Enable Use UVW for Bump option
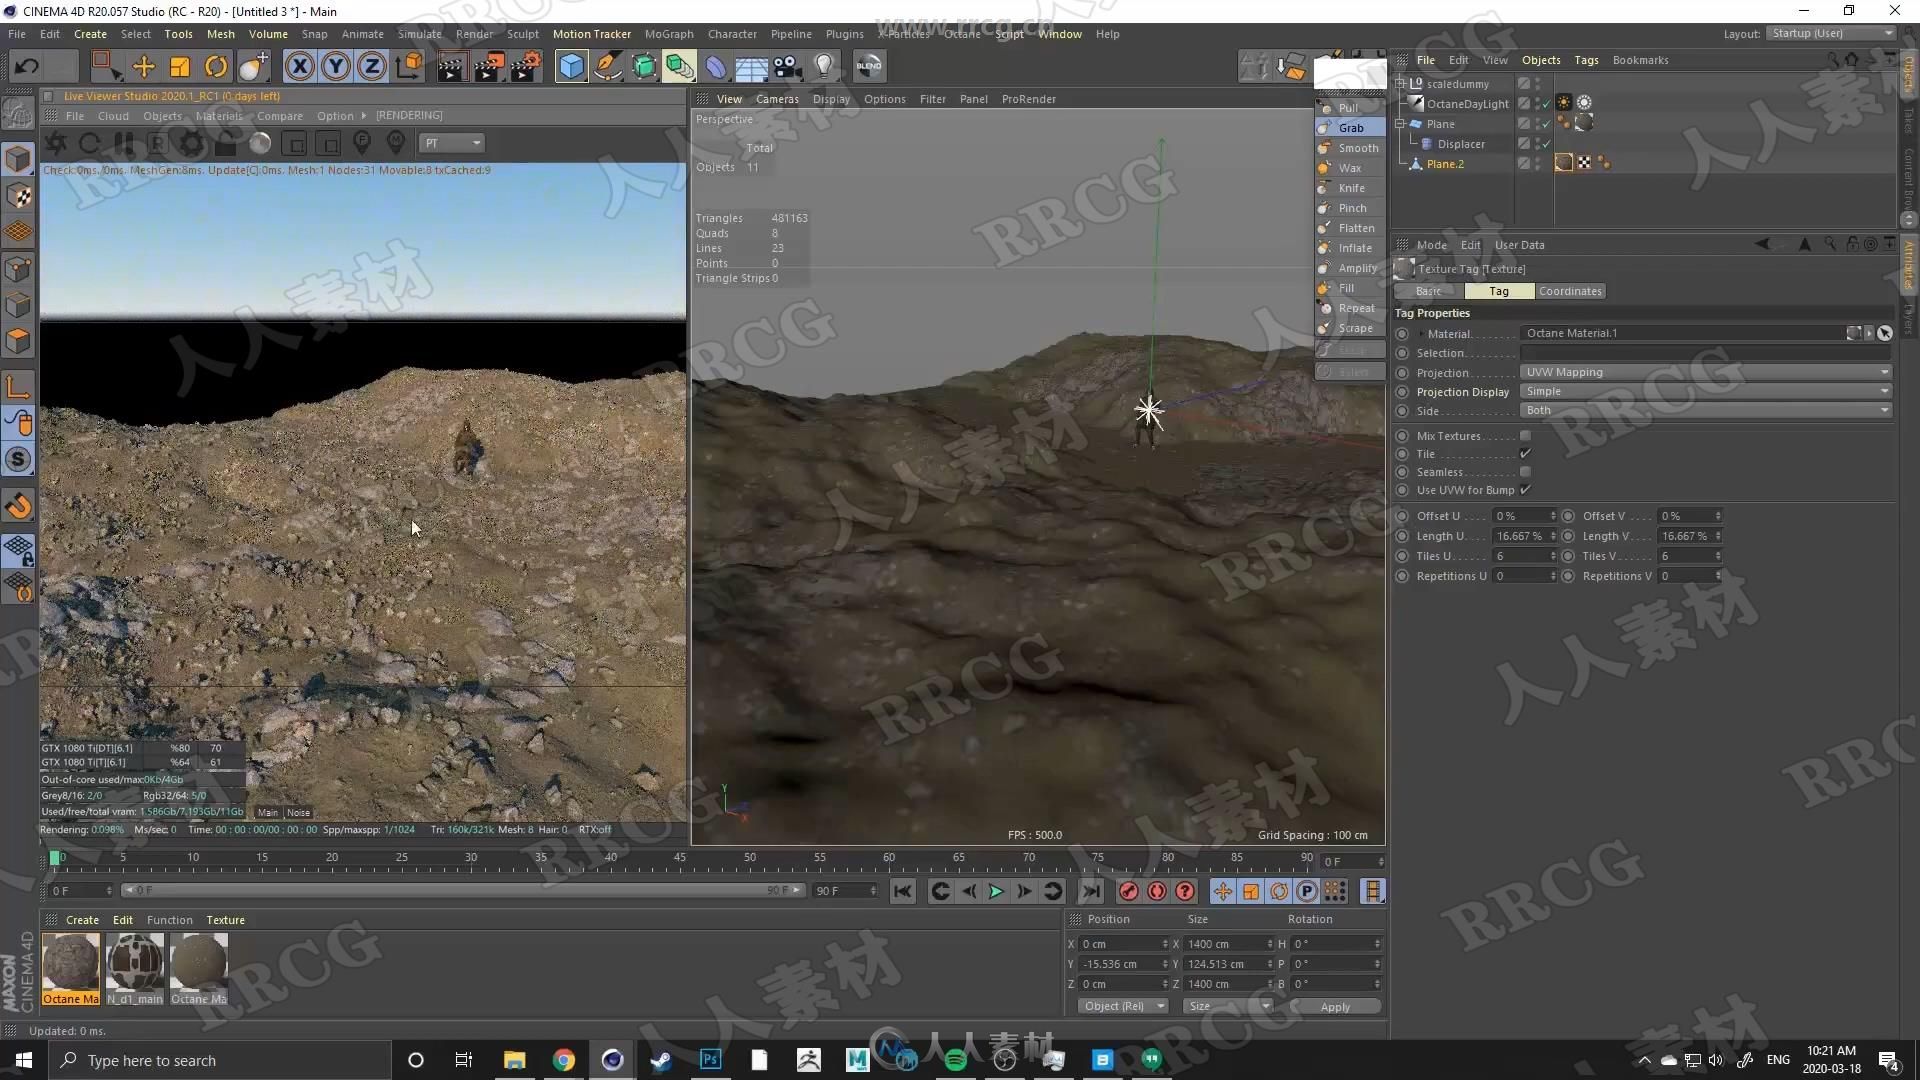1920x1080 pixels. [x=1524, y=491]
